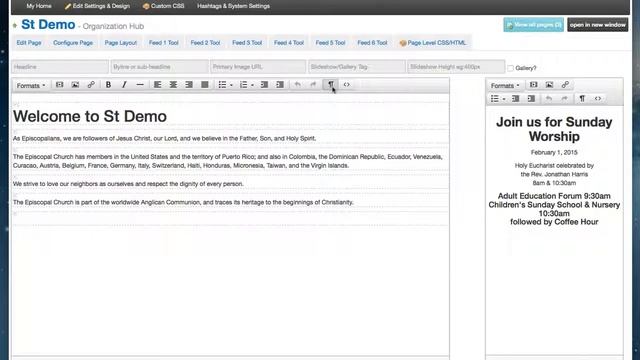640x360 pixels.
Task: Increase indent in main editor
Action: tap(280, 85)
